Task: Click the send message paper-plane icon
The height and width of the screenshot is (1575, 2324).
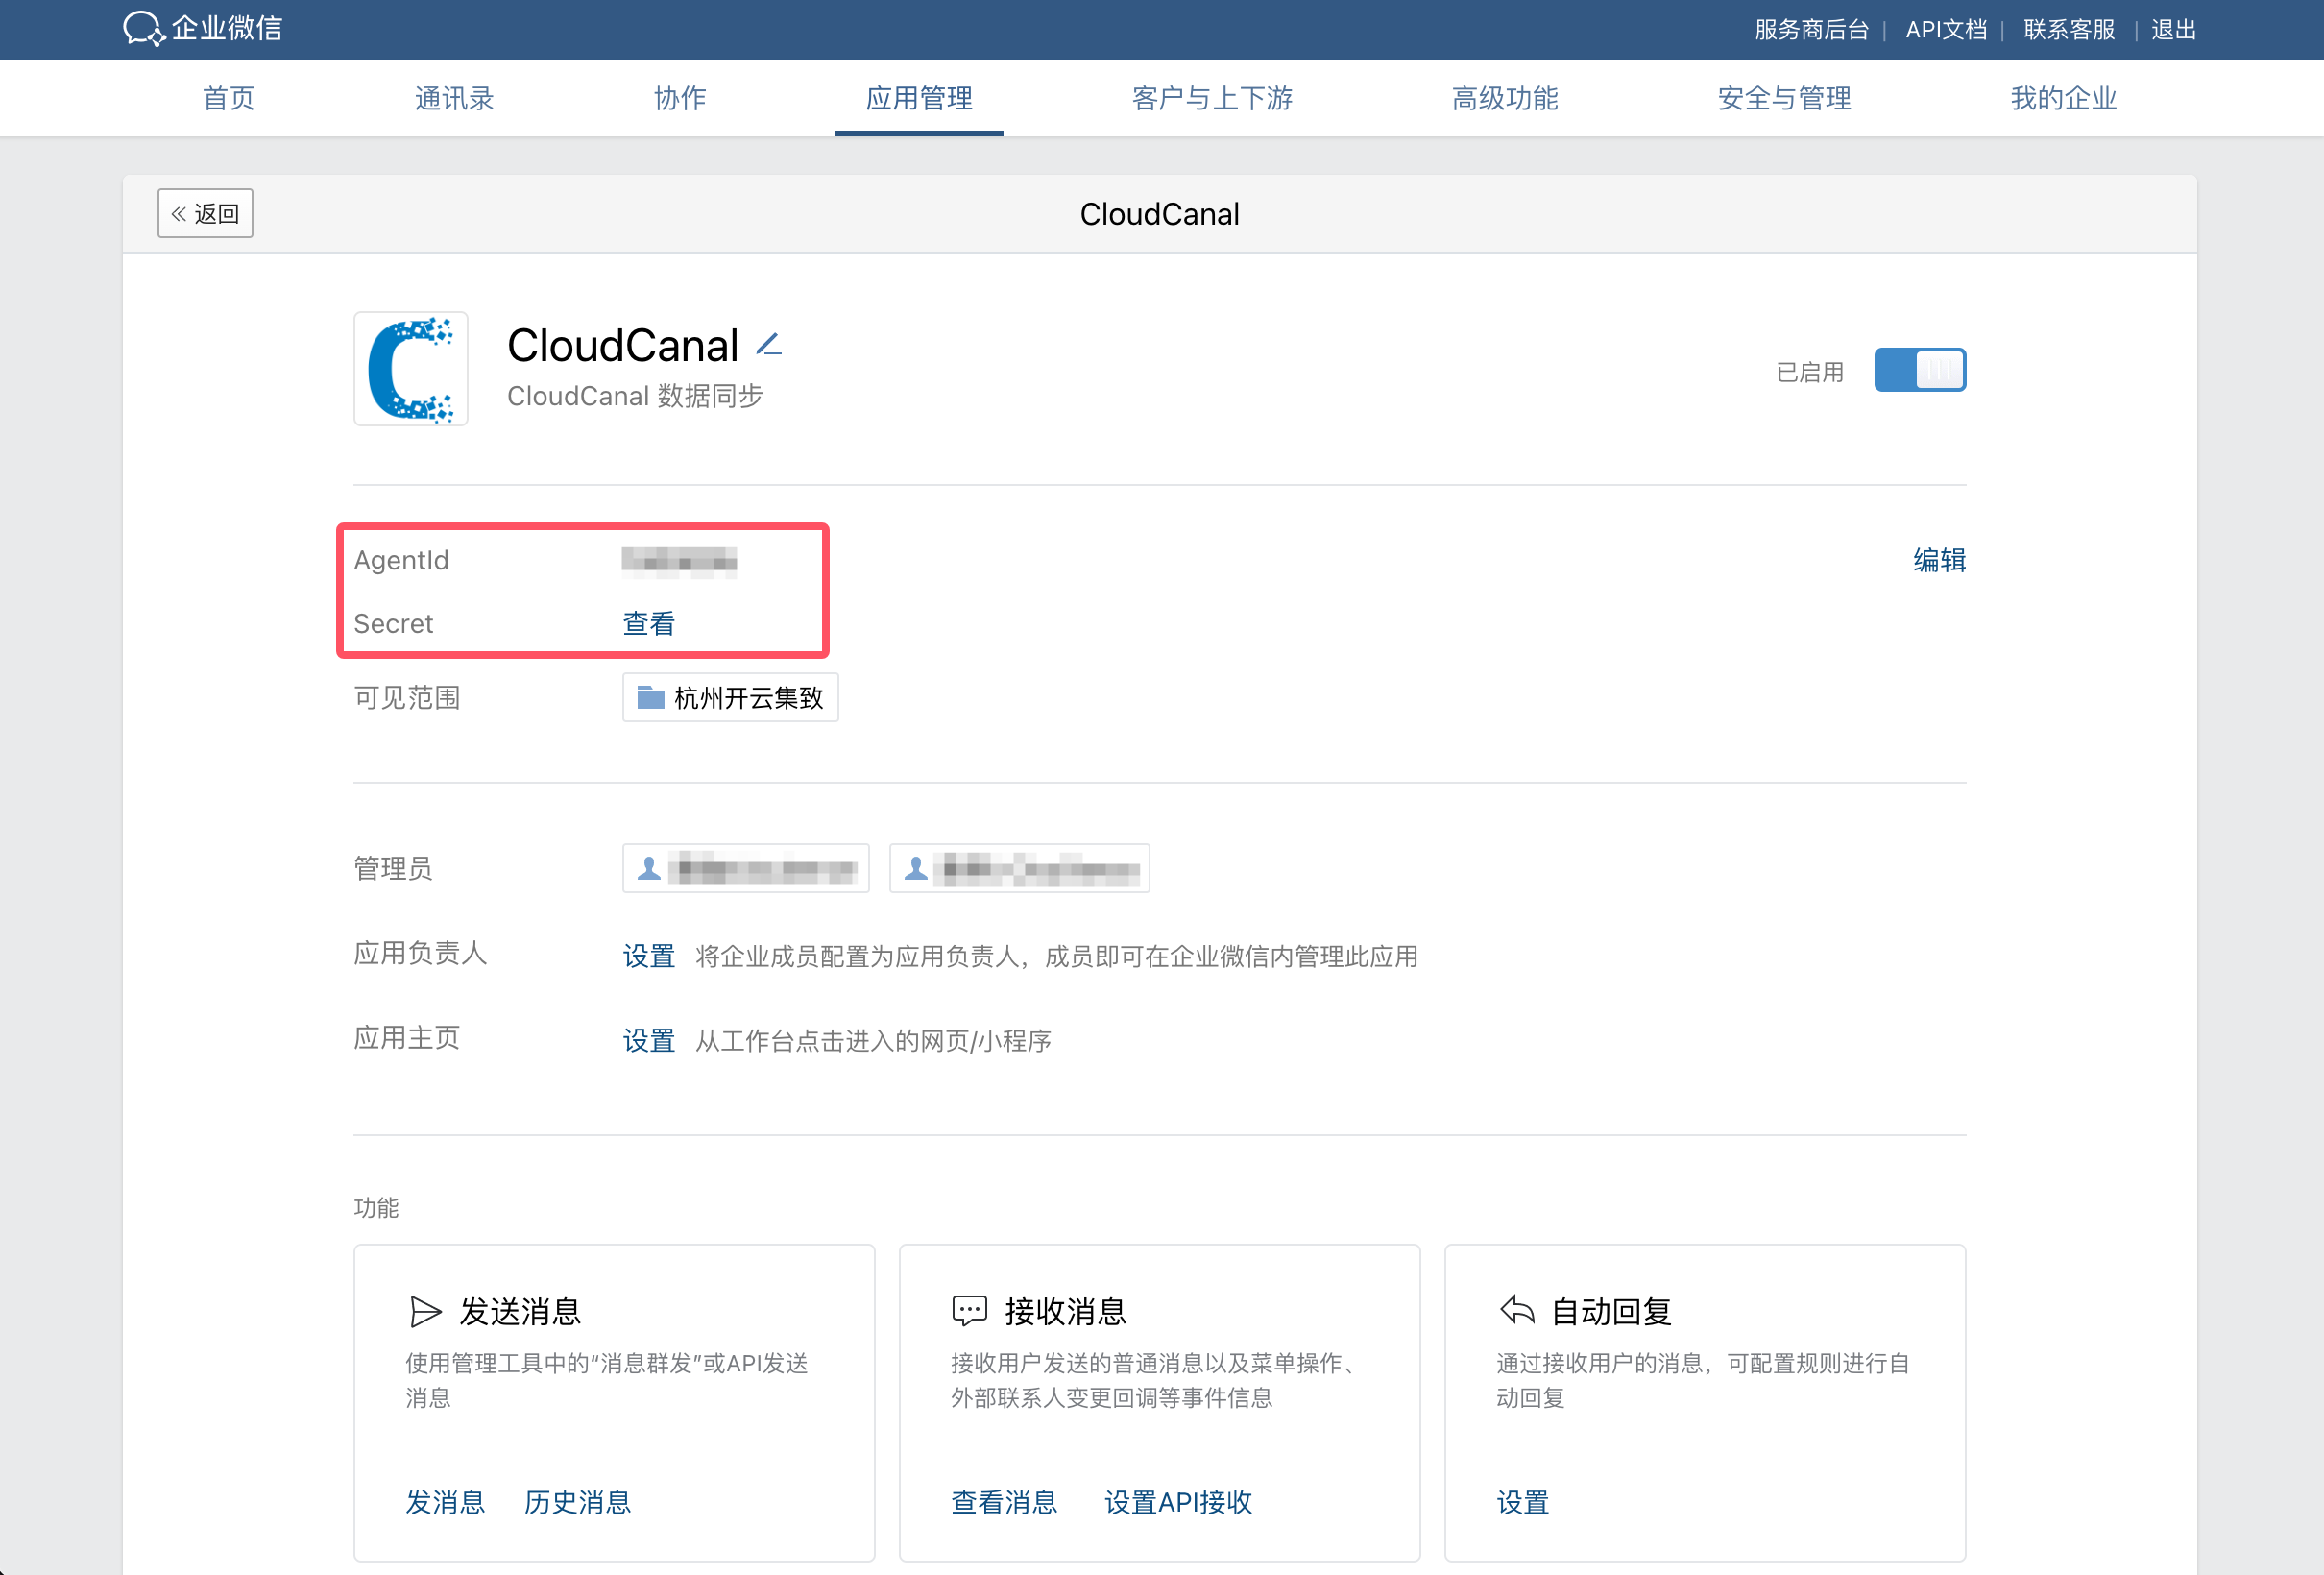Action: [425, 1311]
